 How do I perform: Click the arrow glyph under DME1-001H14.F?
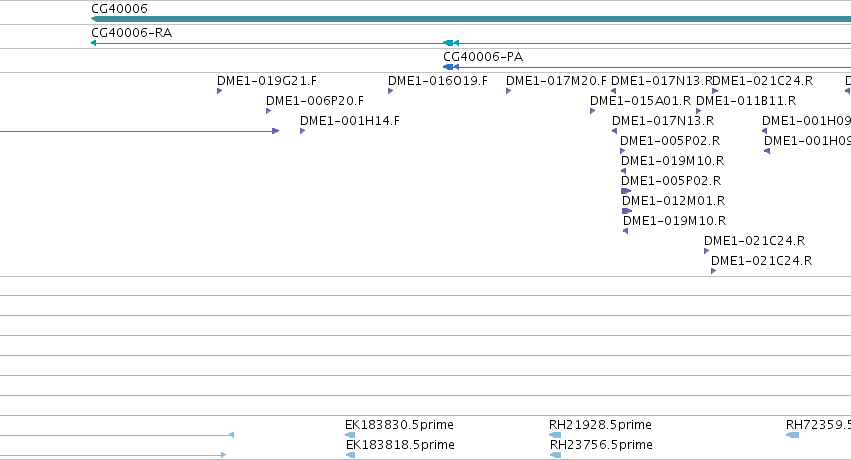302,131
